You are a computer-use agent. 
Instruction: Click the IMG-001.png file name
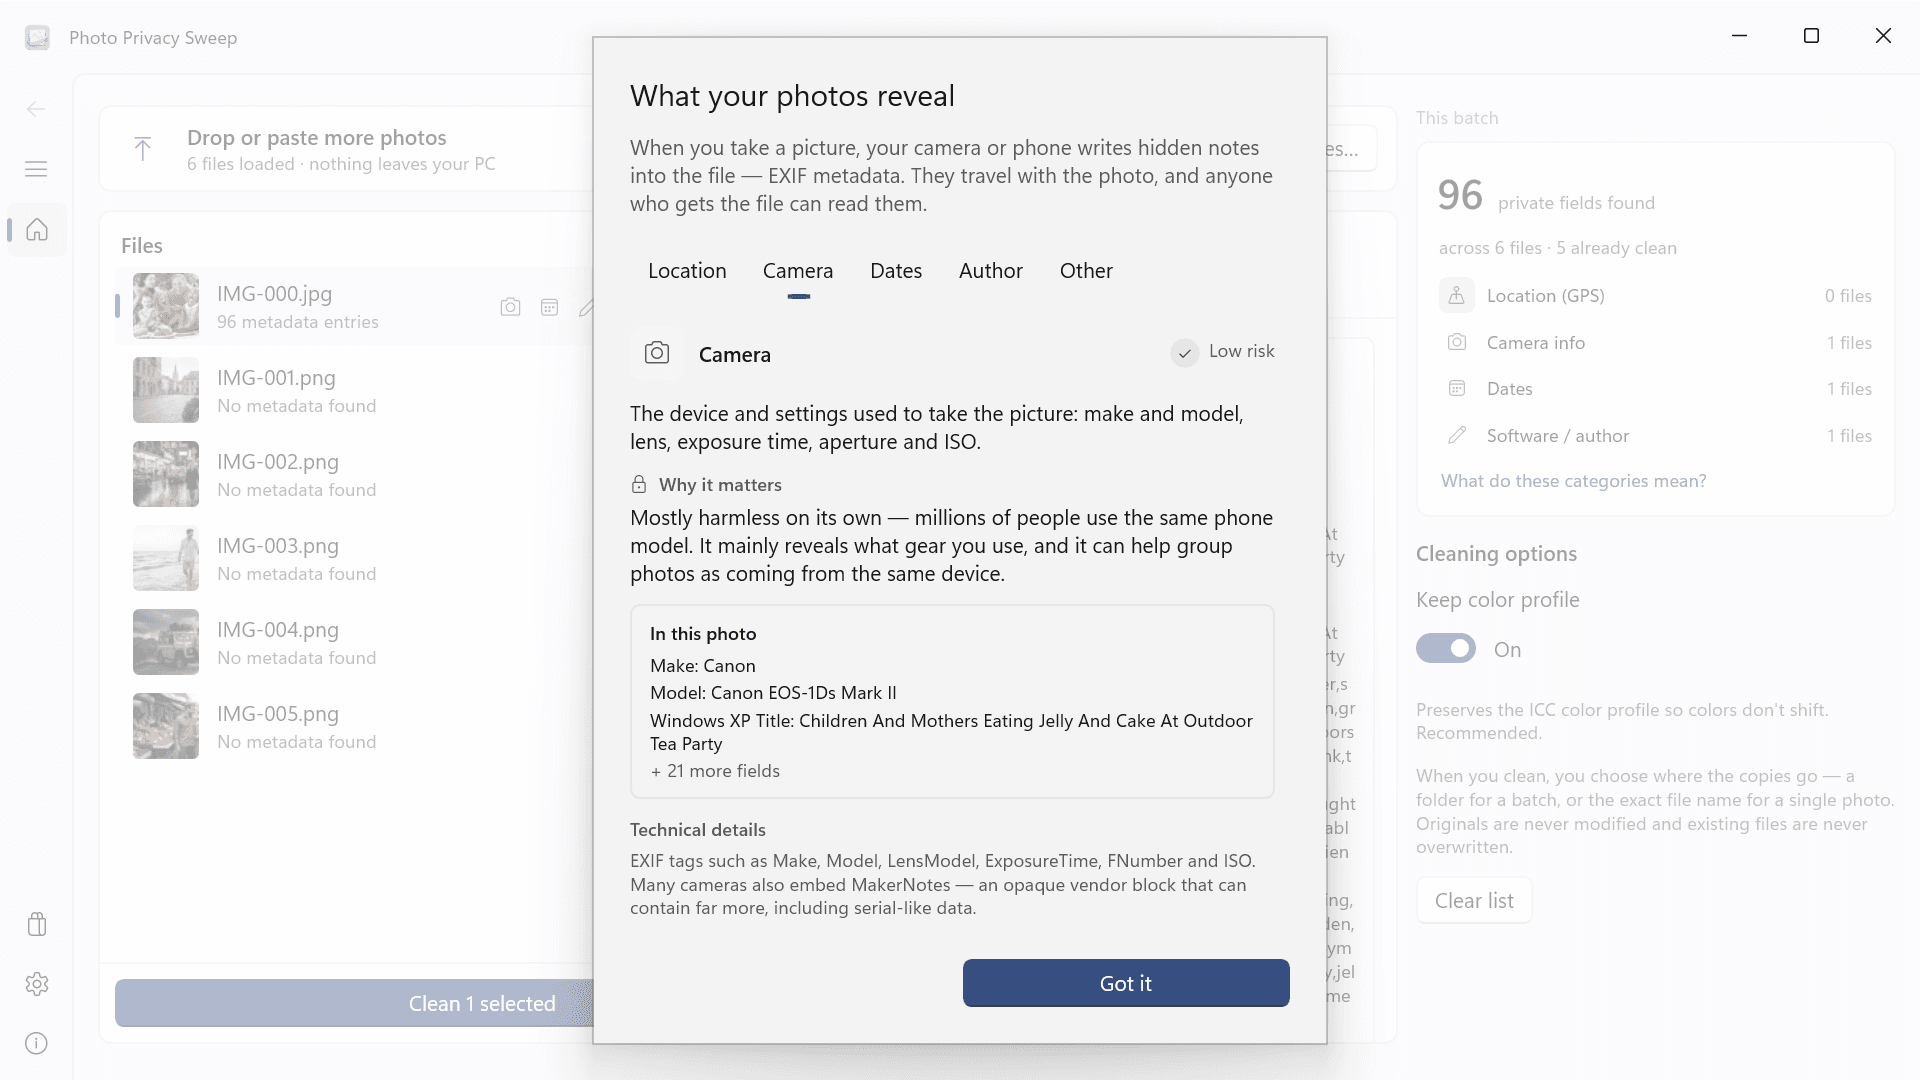click(276, 378)
